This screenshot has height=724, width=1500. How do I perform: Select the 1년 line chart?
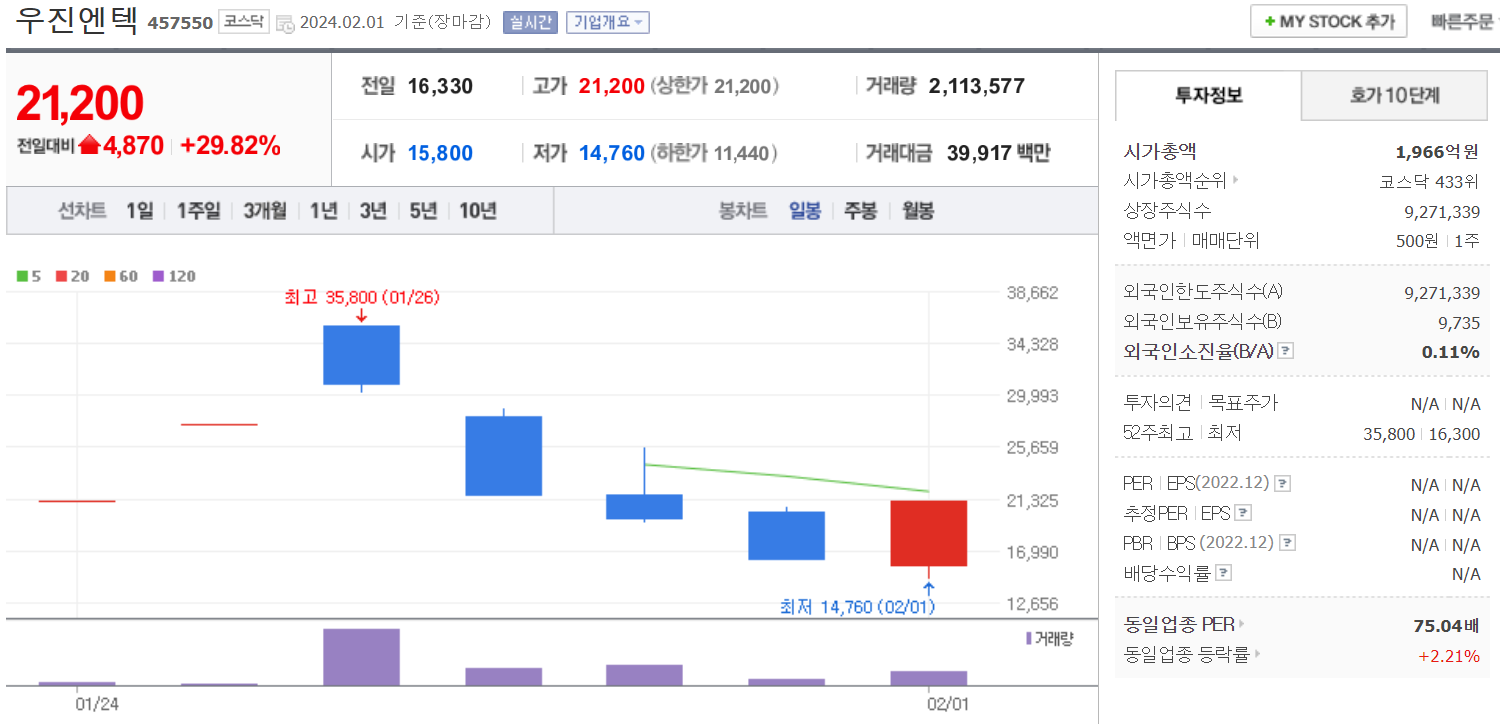click(323, 211)
